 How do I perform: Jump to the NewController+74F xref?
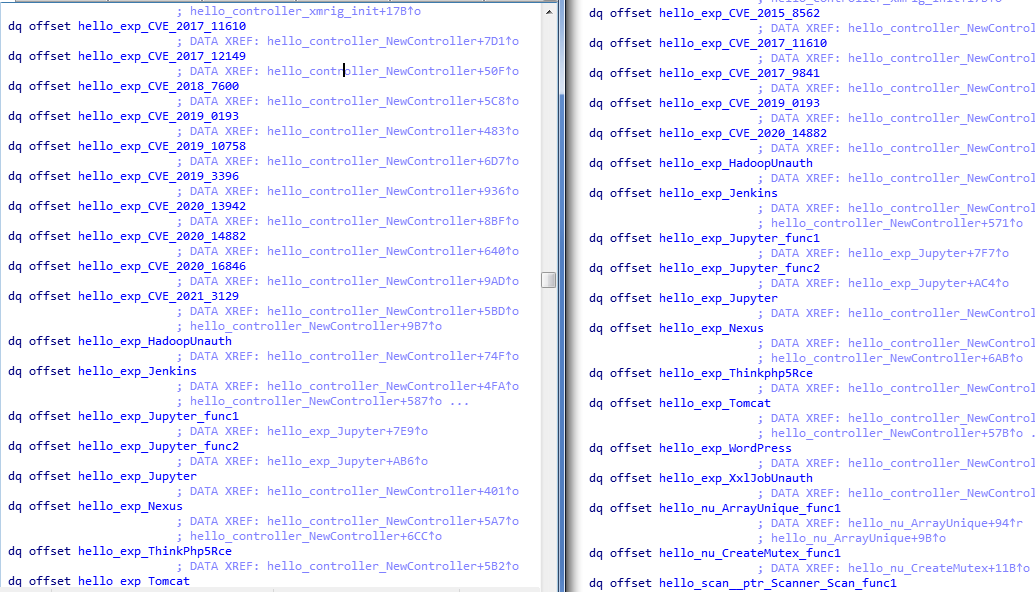[393, 356]
